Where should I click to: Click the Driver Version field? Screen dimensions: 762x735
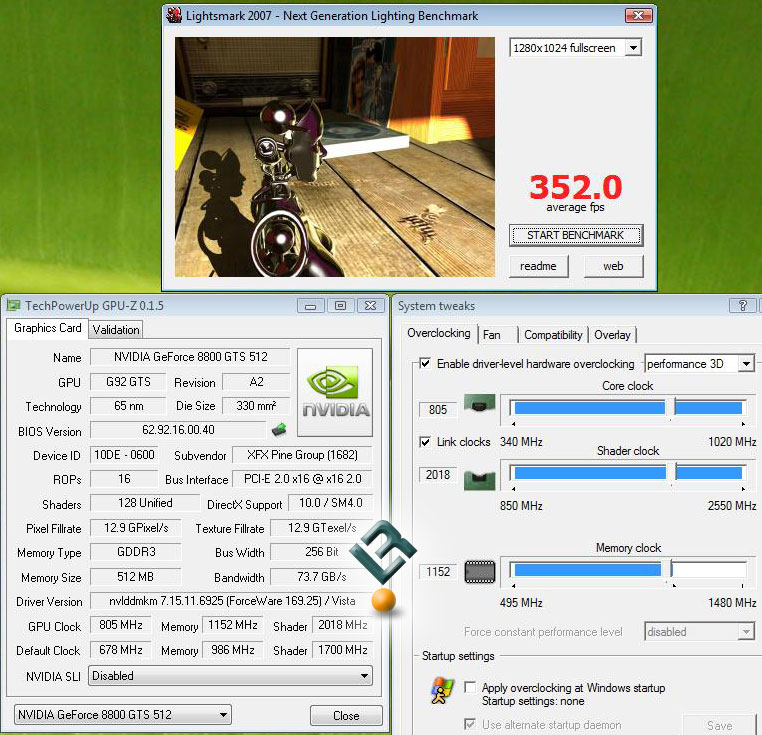(232, 601)
